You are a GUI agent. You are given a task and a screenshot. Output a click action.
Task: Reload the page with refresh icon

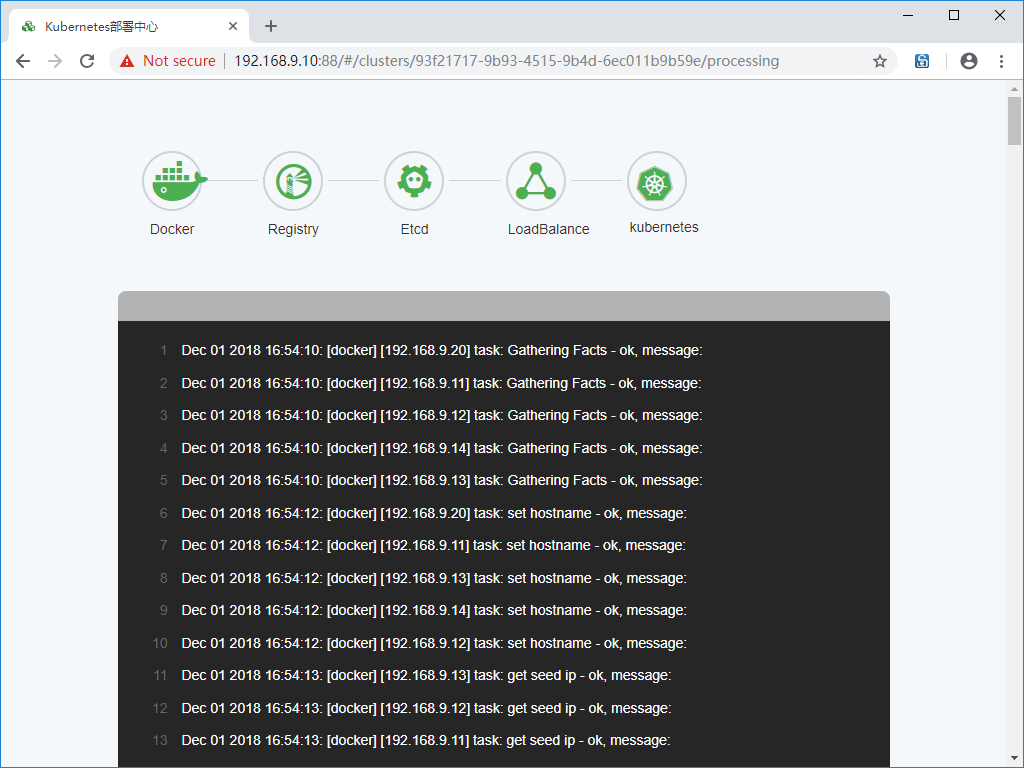[x=87, y=61]
